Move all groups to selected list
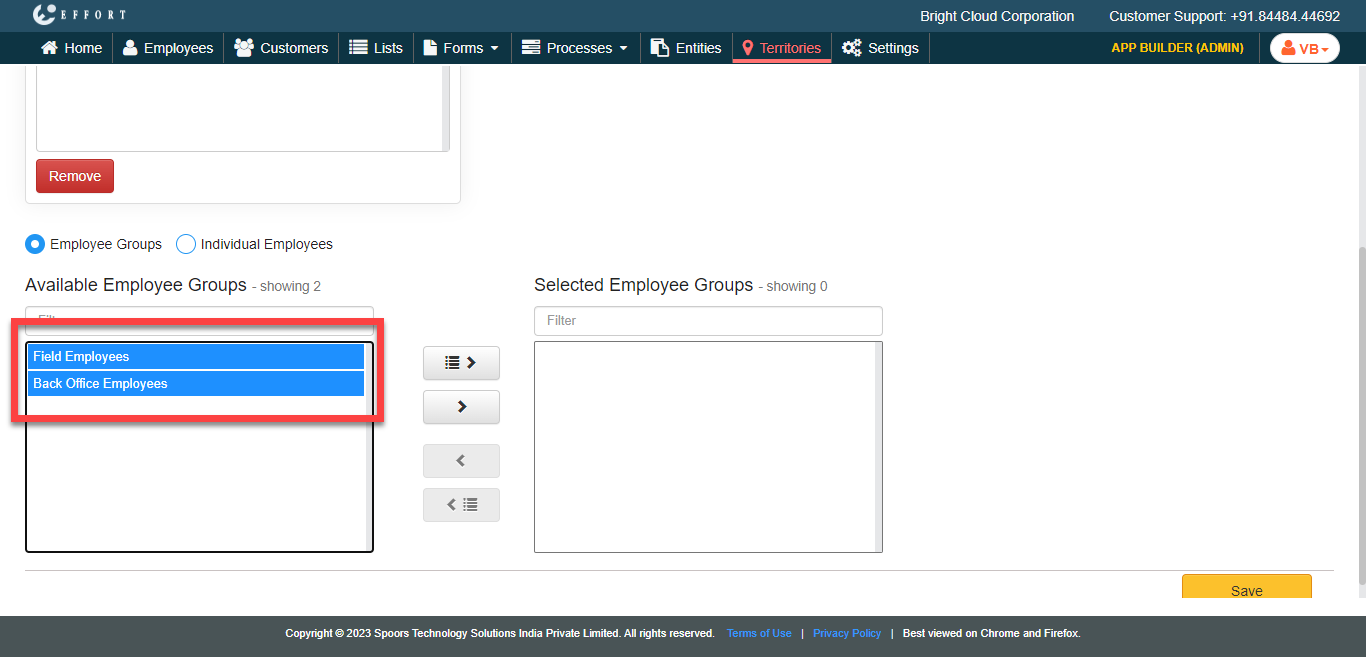1366x657 pixels. pyautogui.click(x=461, y=363)
